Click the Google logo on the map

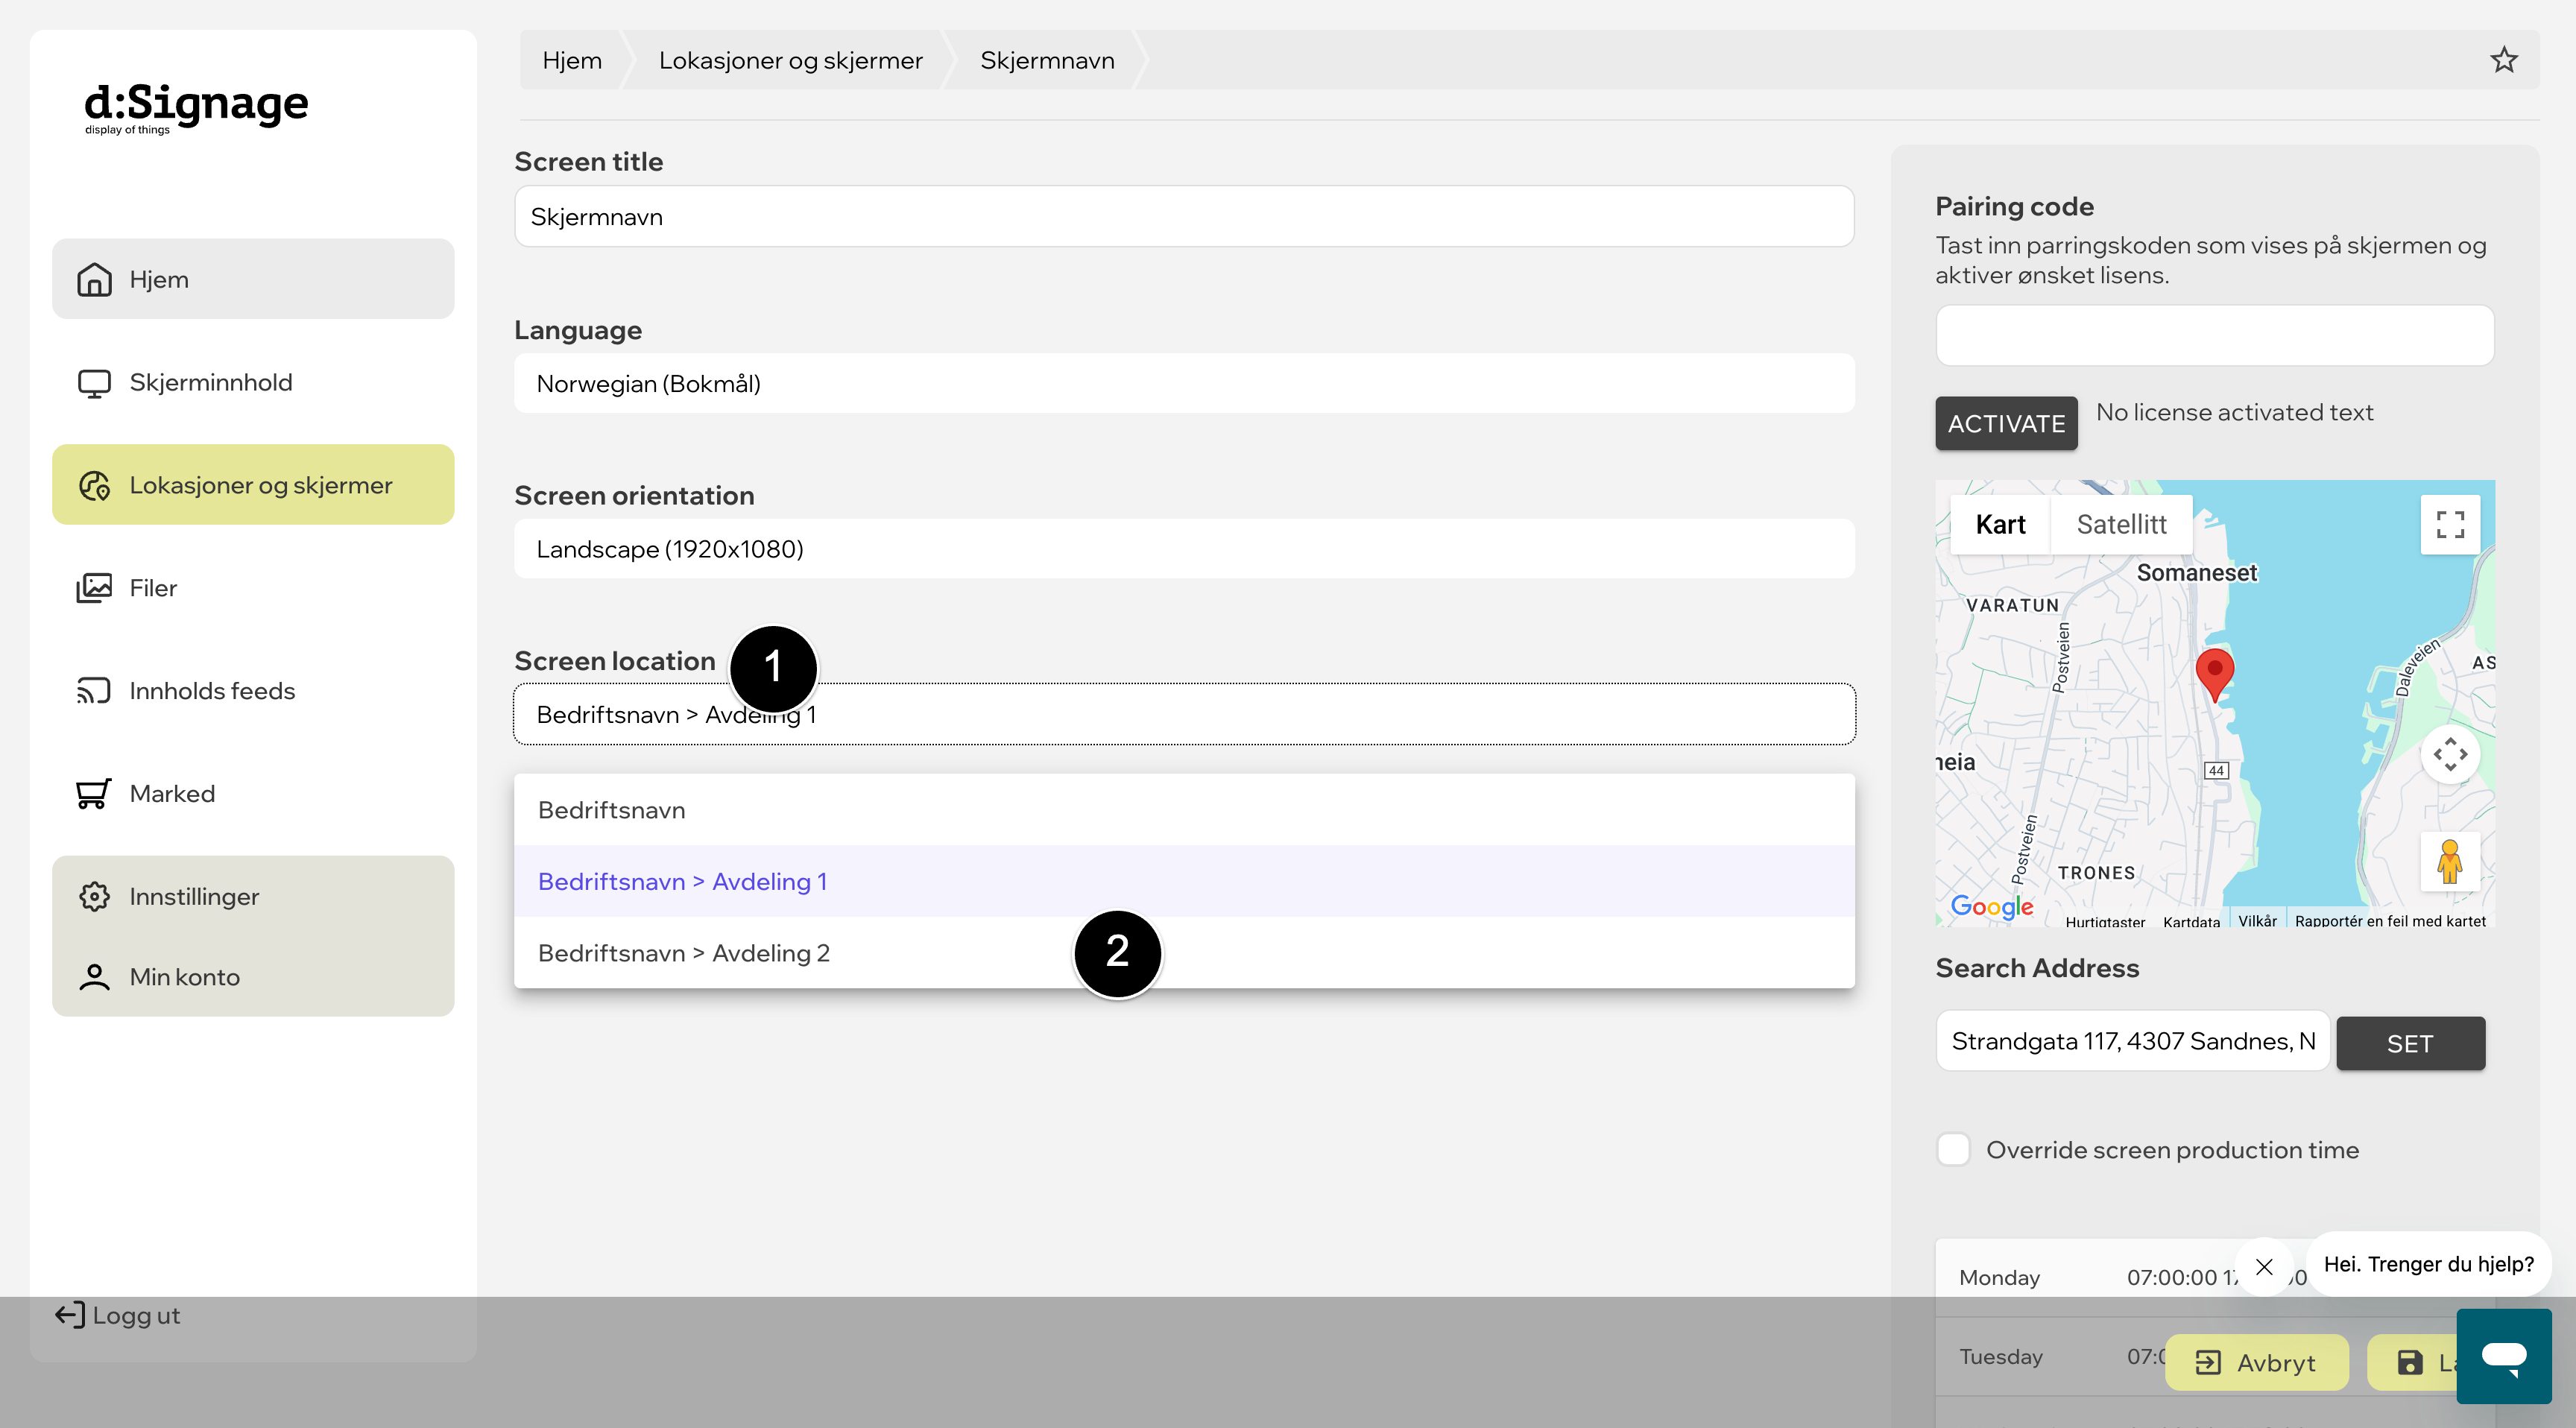click(x=1992, y=907)
